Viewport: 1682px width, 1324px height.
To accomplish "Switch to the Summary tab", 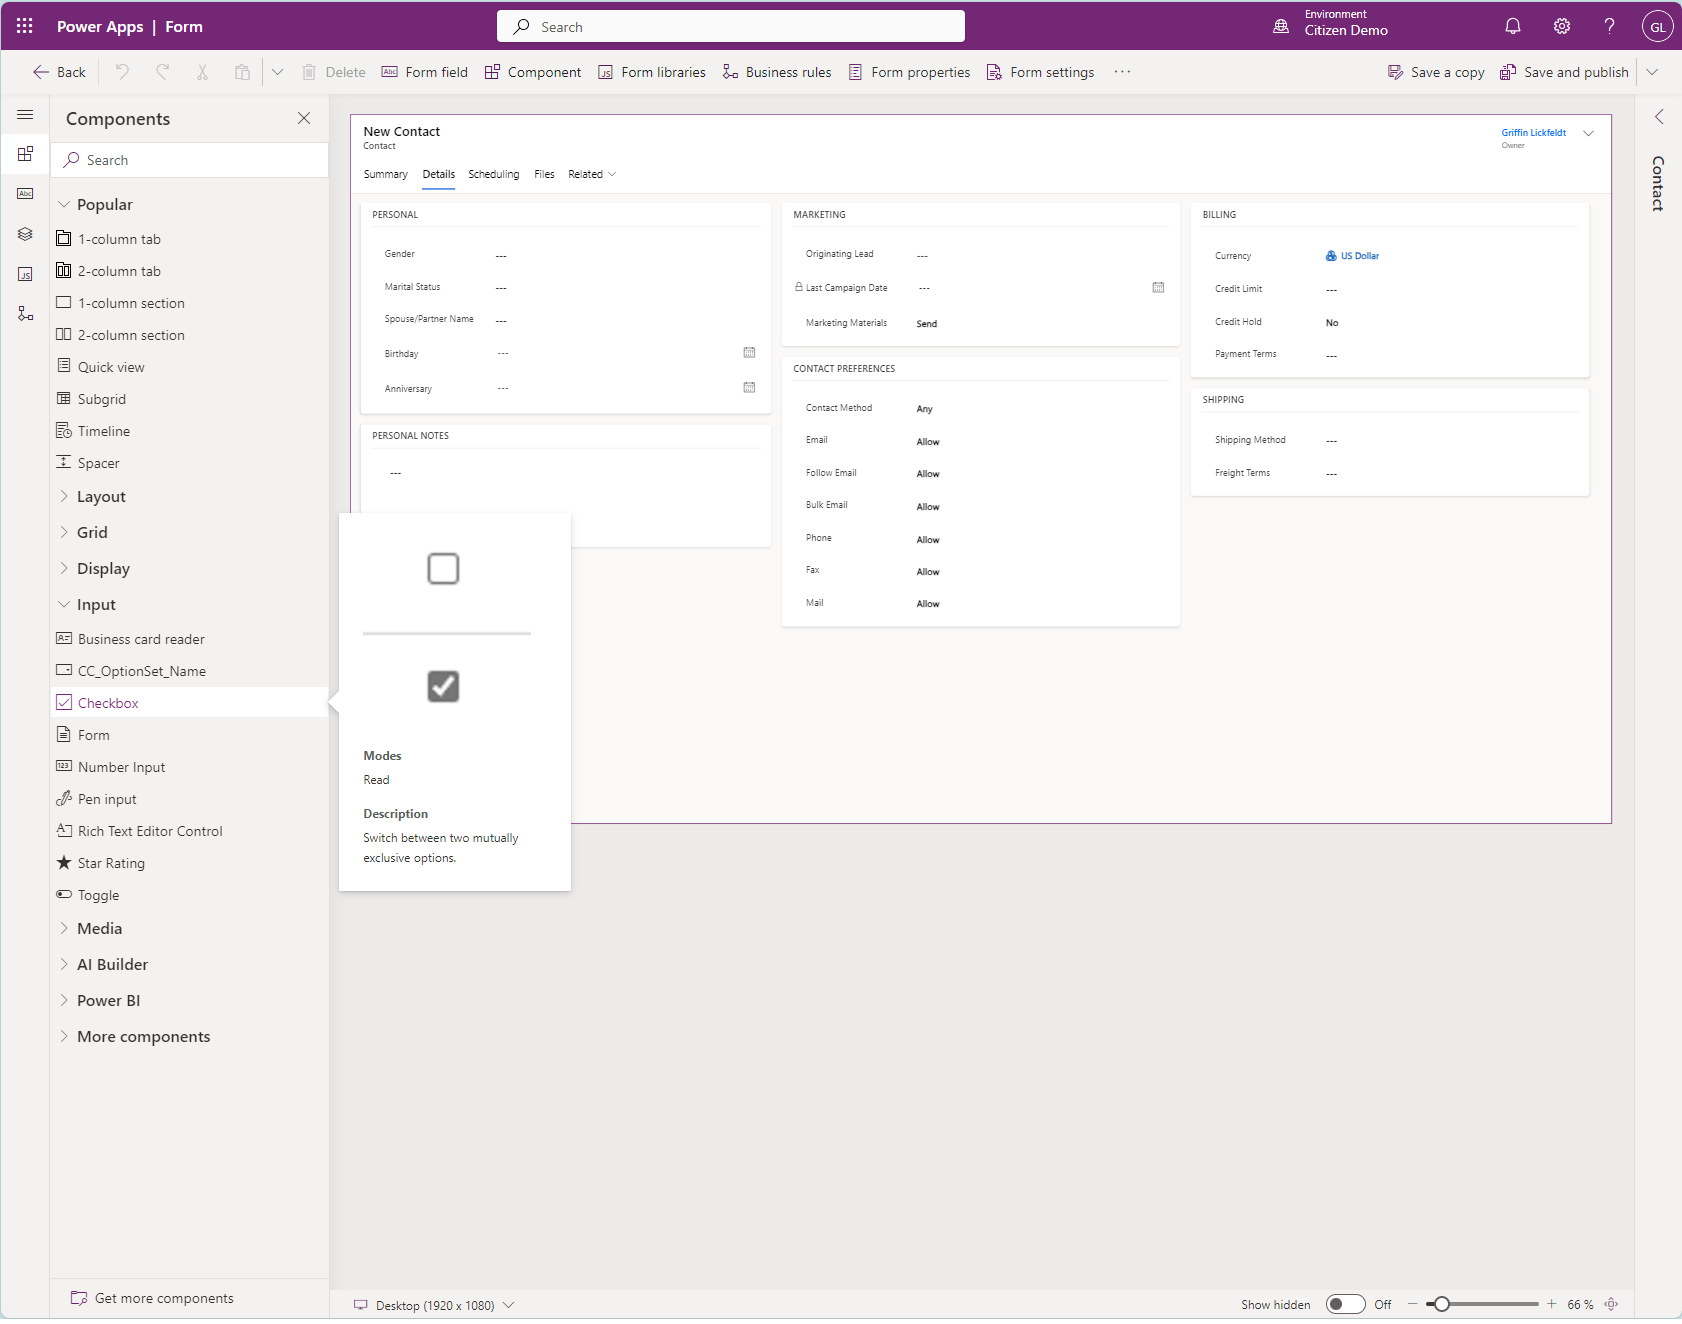I will [x=386, y=174].
